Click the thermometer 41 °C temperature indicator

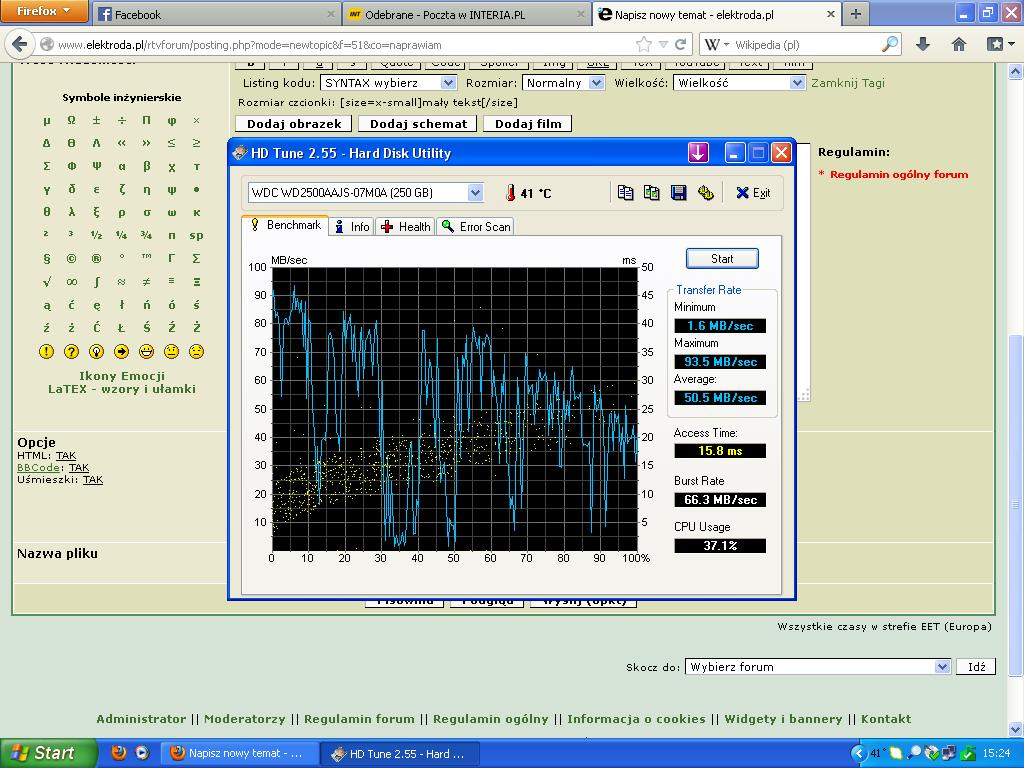pyautogui.click(x=528, y=193)
